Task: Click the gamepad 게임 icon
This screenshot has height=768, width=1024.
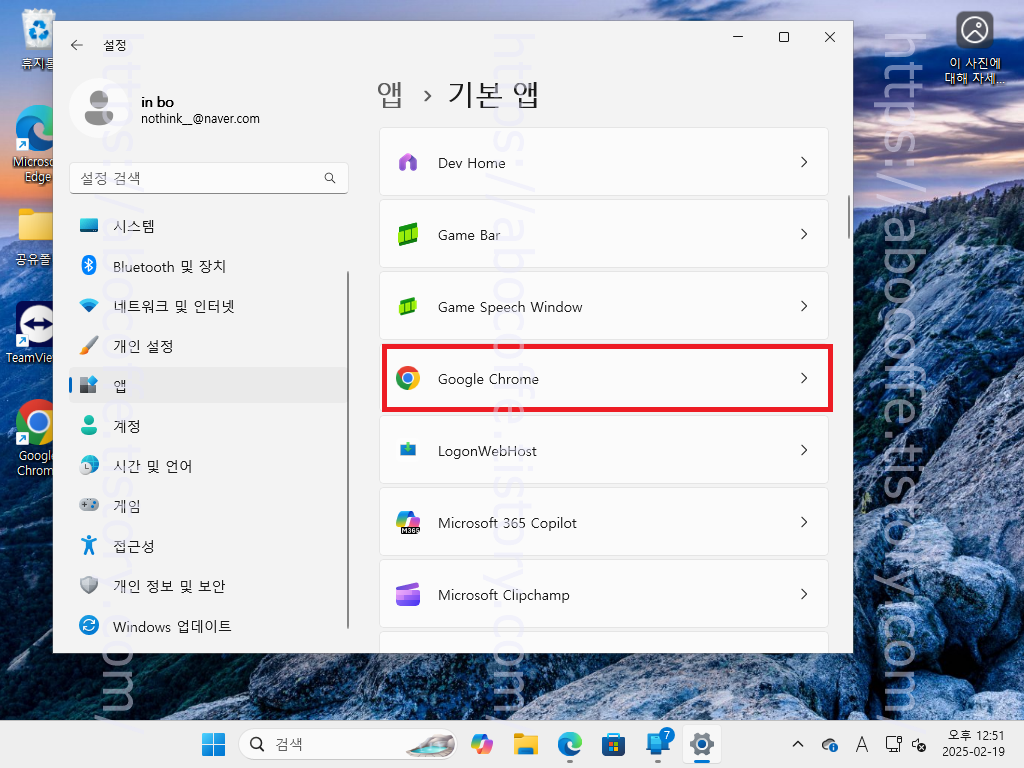Action: (x=89, y=505)
